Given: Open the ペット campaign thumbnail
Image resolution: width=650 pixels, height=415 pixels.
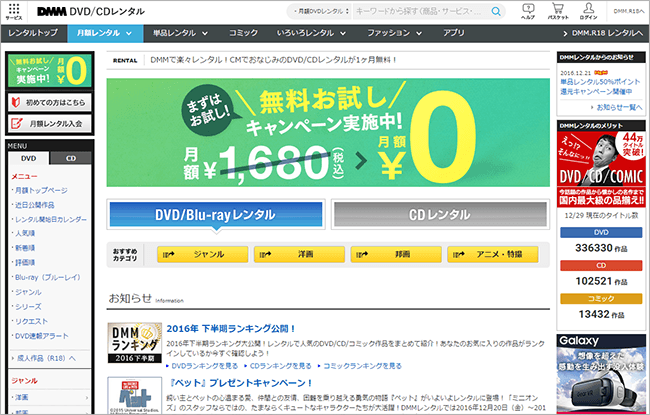Looking at the screenshot, I should tap(135, 395).
